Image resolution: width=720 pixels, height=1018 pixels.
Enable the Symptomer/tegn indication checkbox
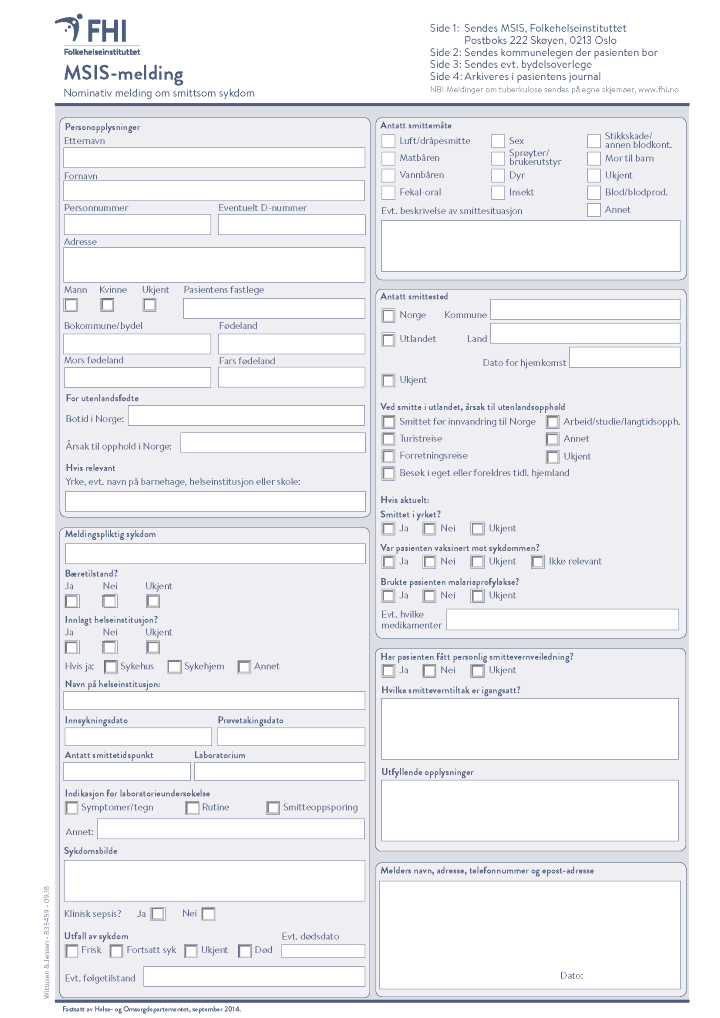(71, 808)
